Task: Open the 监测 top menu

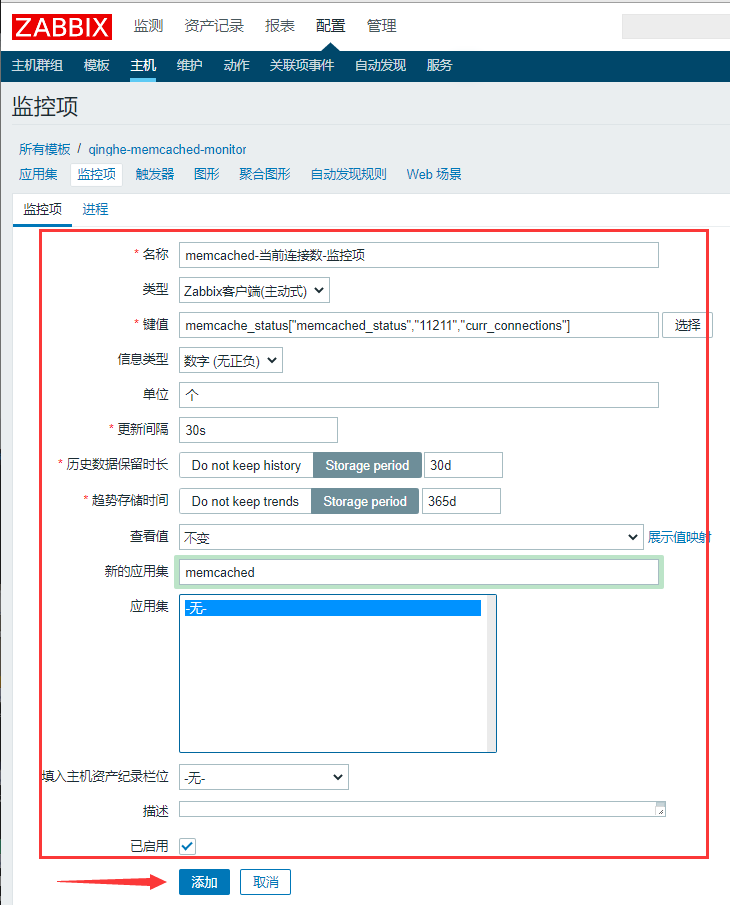Action: click(148, 26)
